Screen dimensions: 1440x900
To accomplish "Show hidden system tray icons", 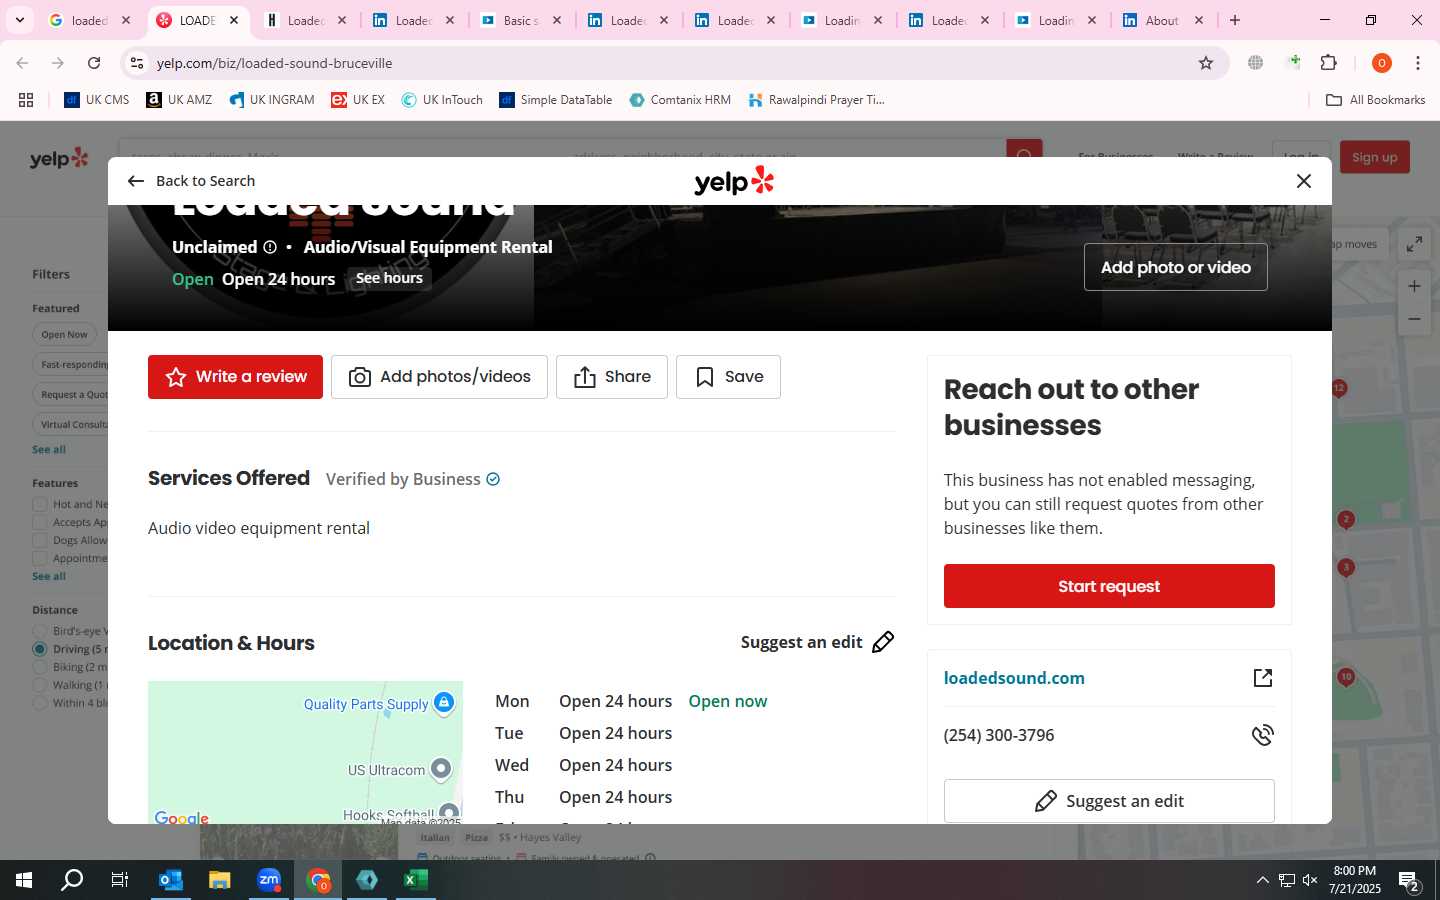I will (1262, 880).
